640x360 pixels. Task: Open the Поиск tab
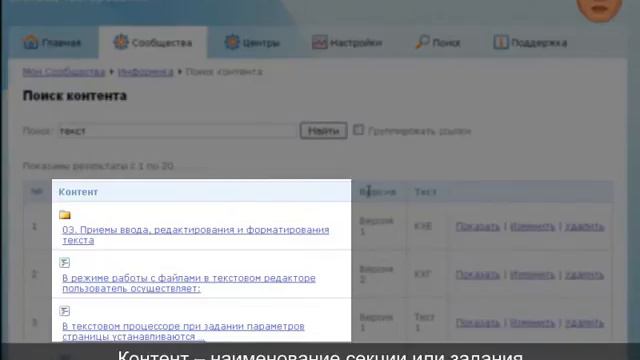pos(438,42)
